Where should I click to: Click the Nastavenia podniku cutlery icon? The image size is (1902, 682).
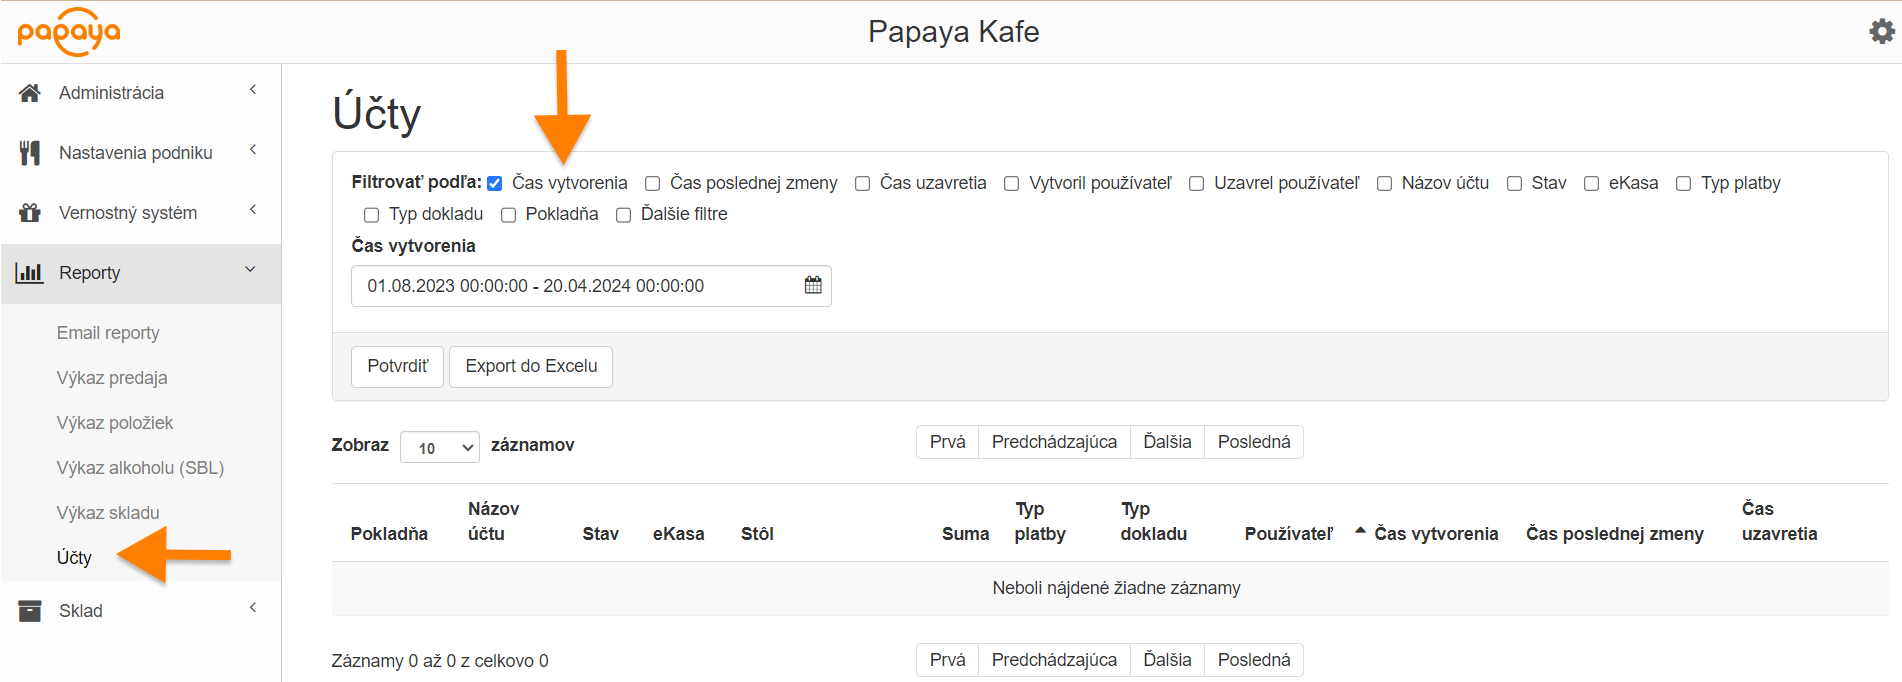click(x=30, y=153)
